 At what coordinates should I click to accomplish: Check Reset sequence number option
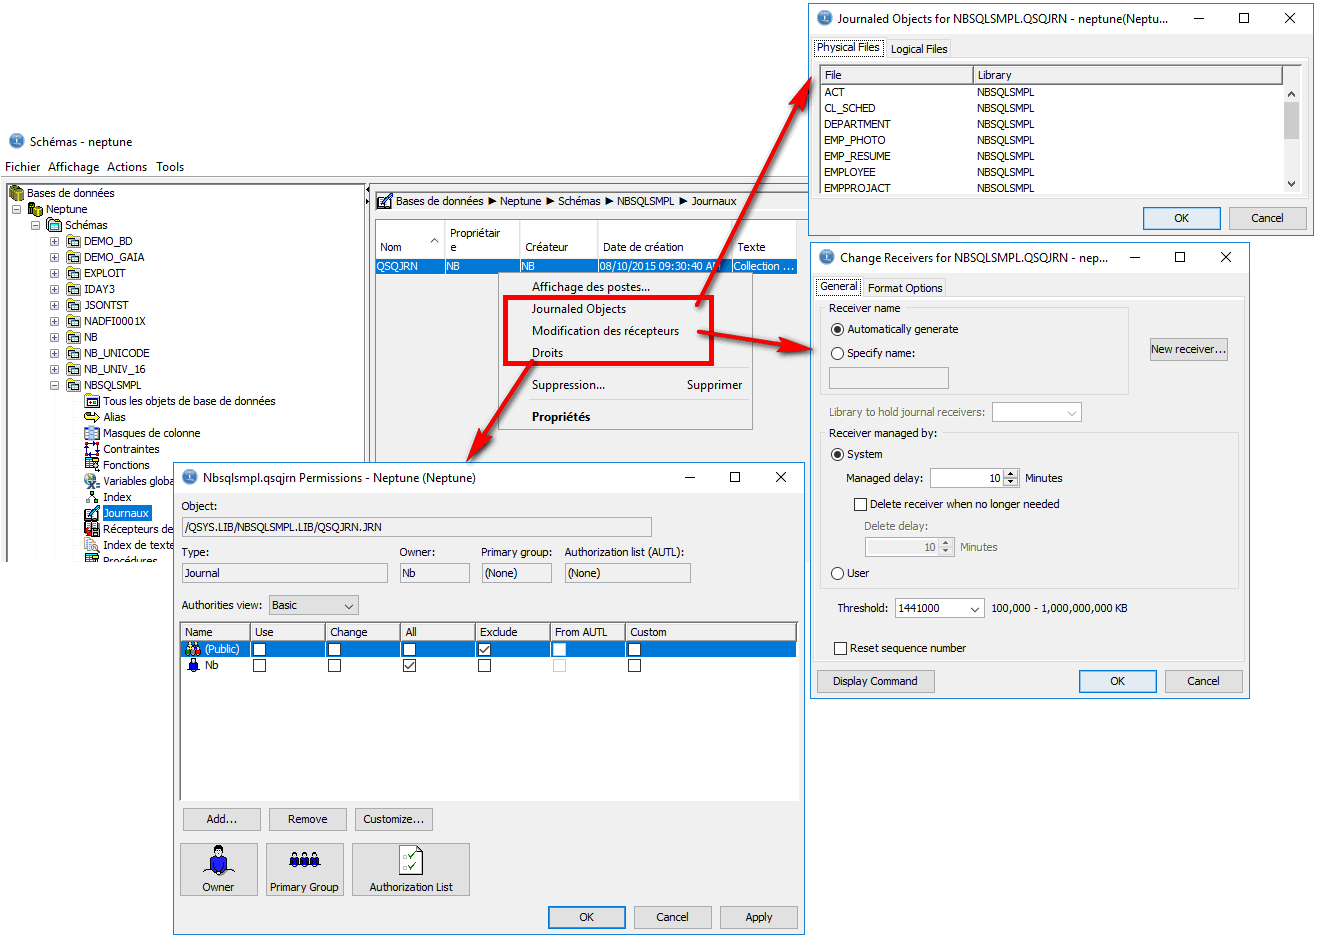[841, 648]
